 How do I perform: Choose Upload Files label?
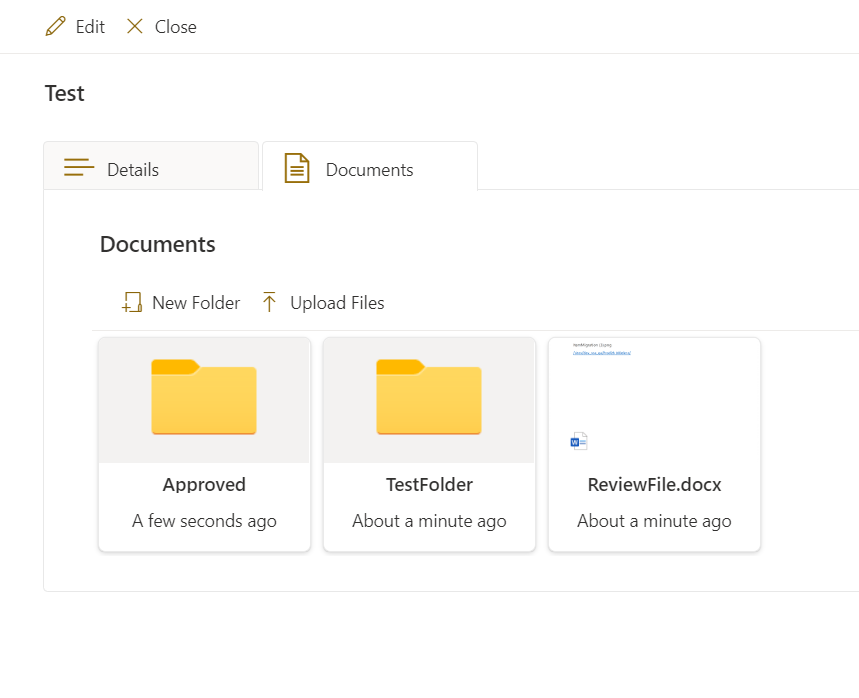[337, 303]
